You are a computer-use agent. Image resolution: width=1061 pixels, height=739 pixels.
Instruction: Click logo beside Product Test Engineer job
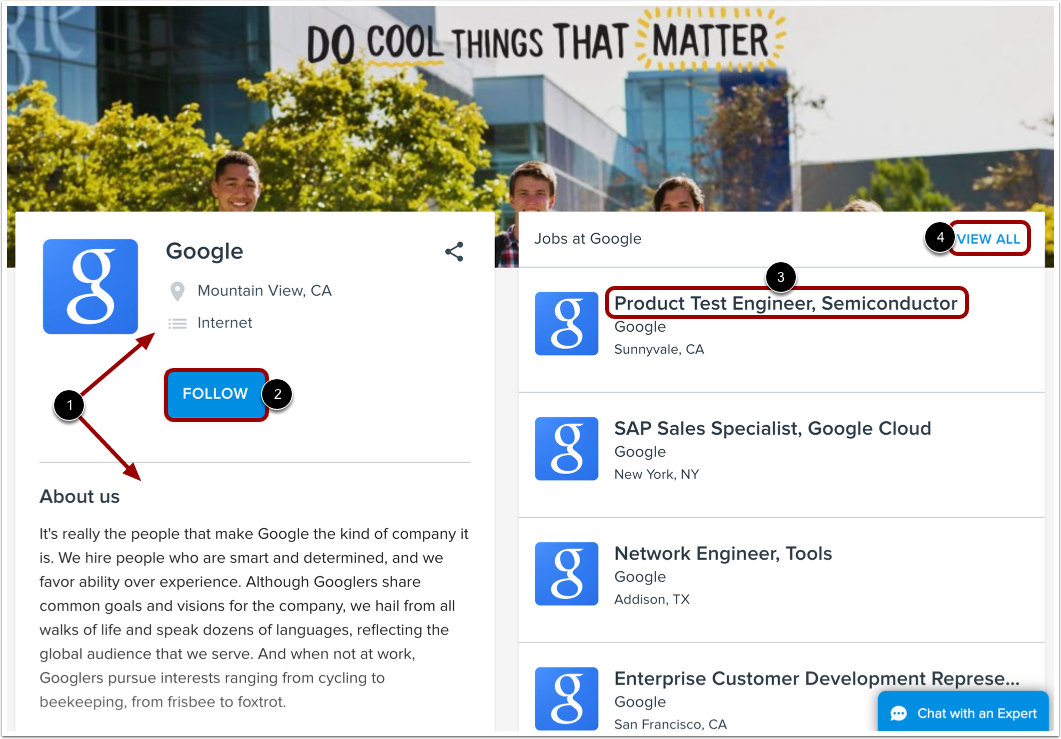point(566,323)
